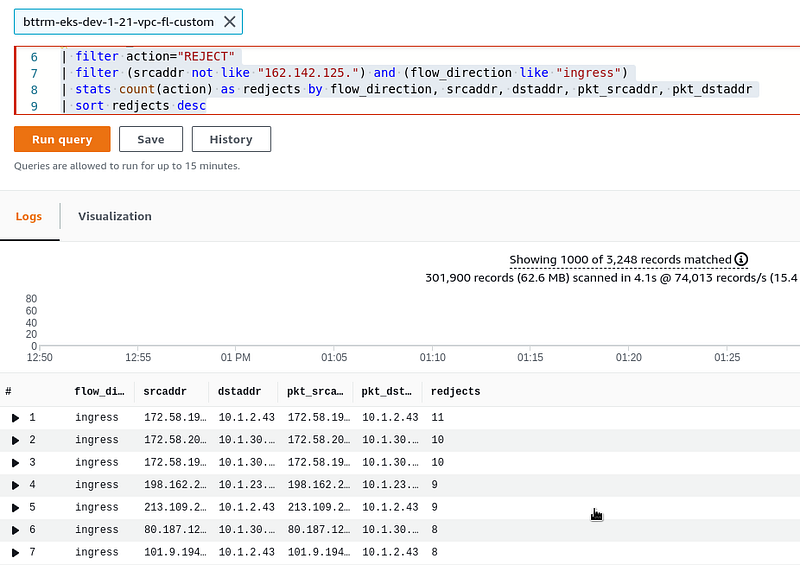Click srcaddr 213.109.2... in row 5
Viewport: 800px width, 565px height.
[175, 507]
